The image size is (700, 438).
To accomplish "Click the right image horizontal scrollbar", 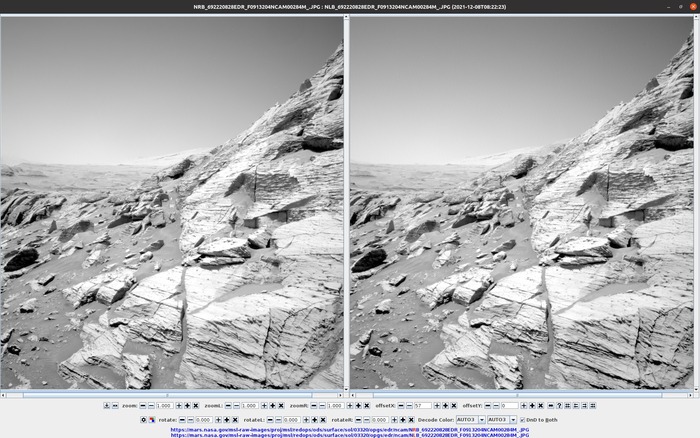I will (x=521, y=394).
